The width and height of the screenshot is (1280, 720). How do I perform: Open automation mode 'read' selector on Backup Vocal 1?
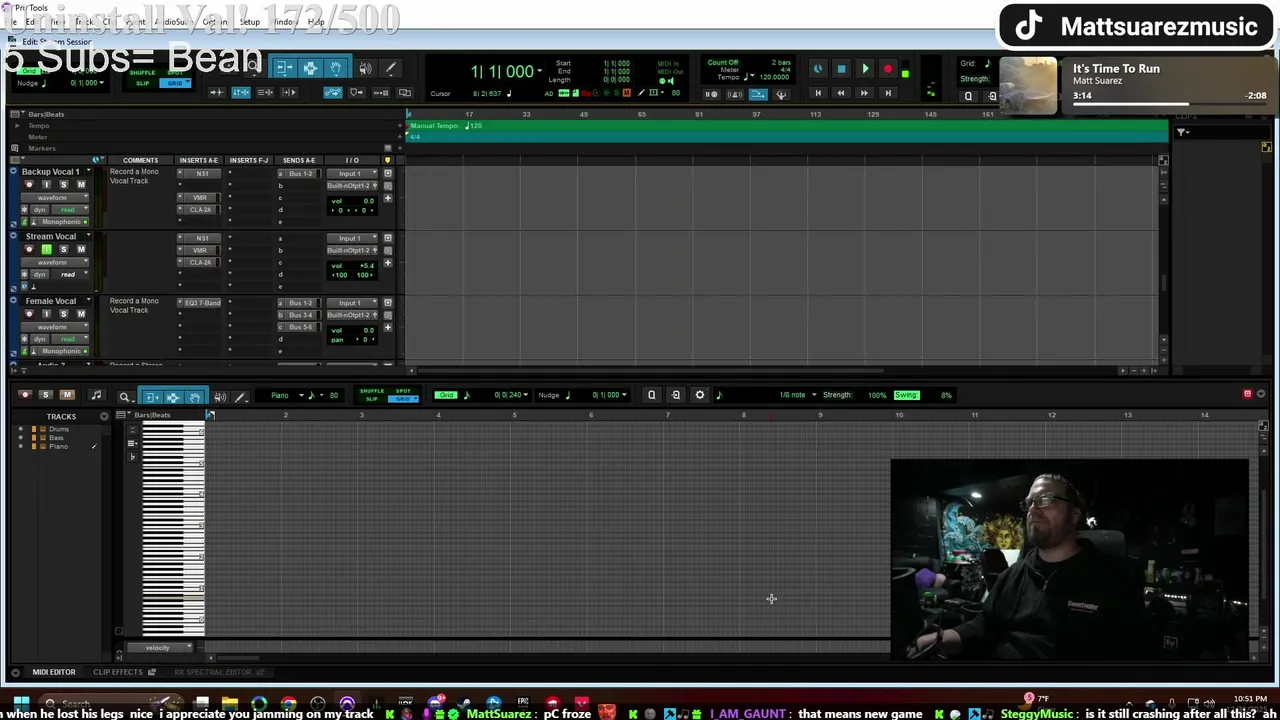70,209
